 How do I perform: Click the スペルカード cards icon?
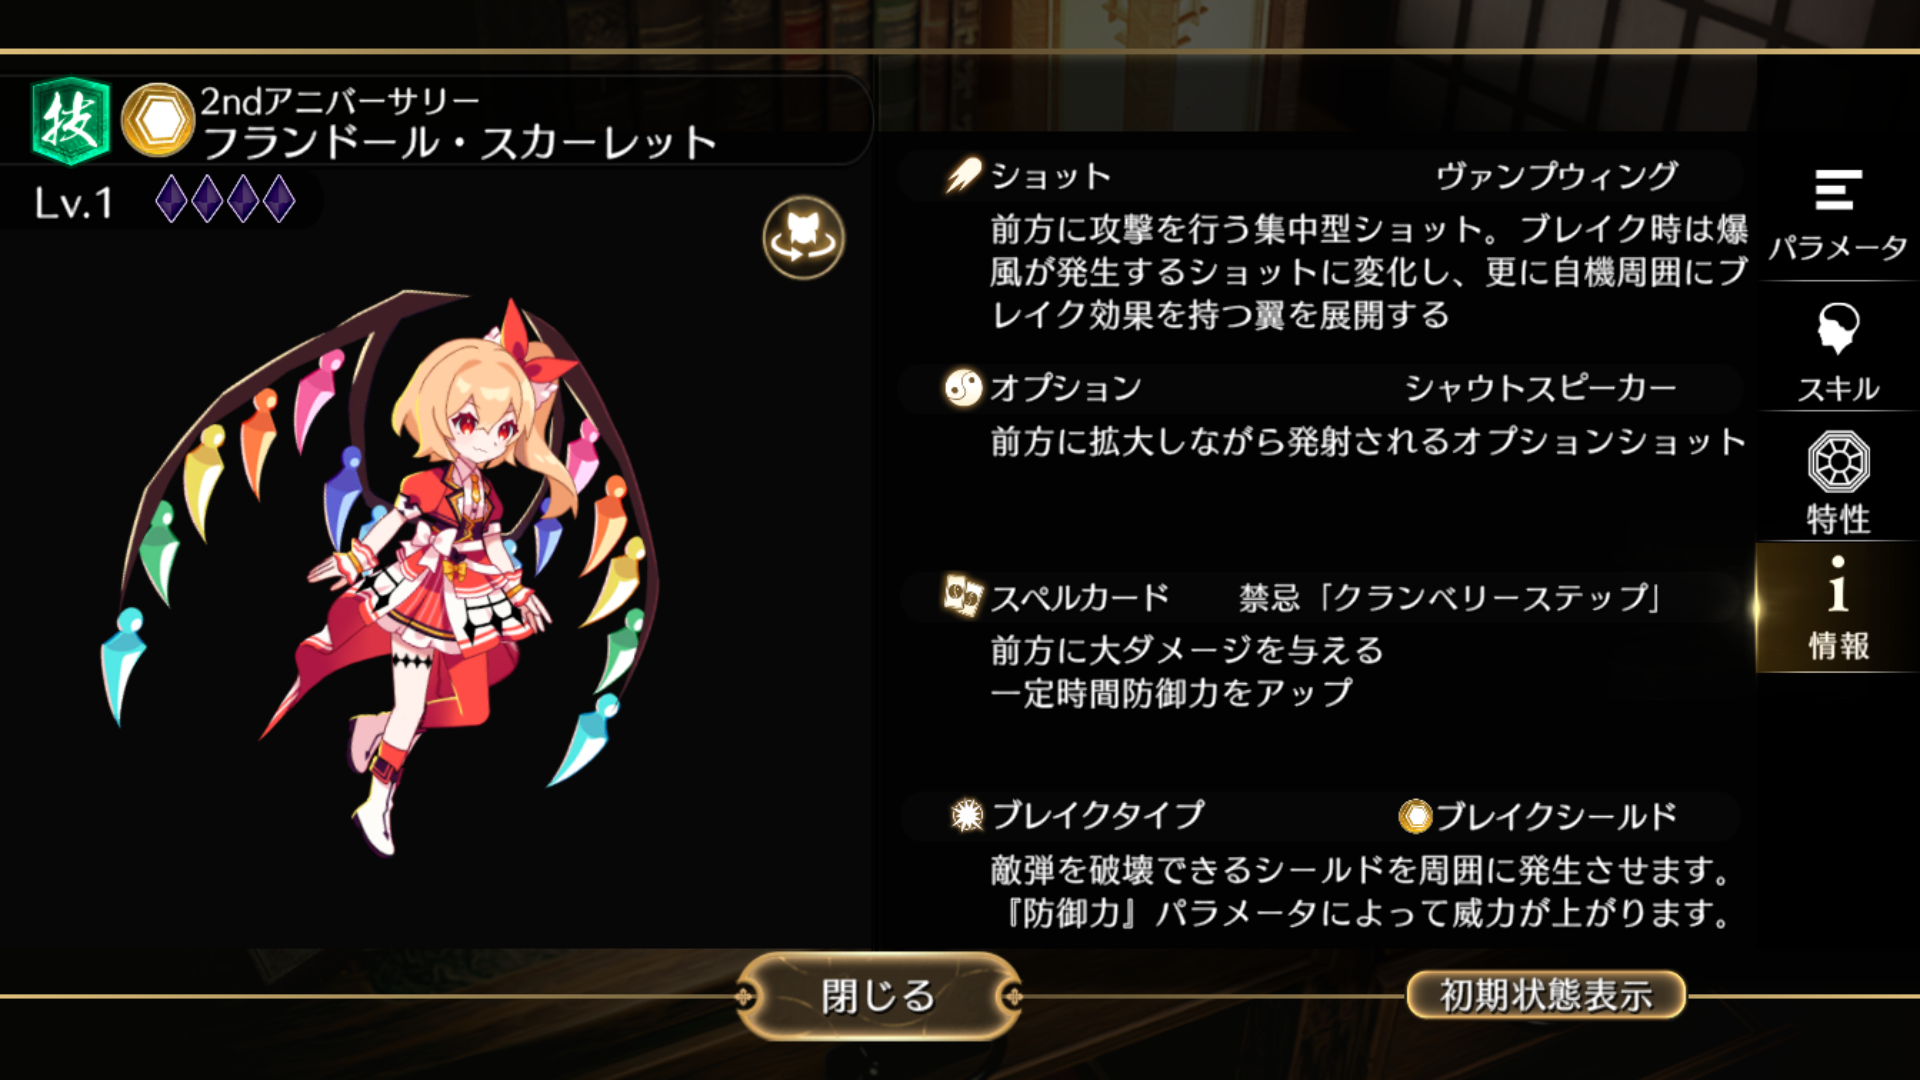click(963, 596)
